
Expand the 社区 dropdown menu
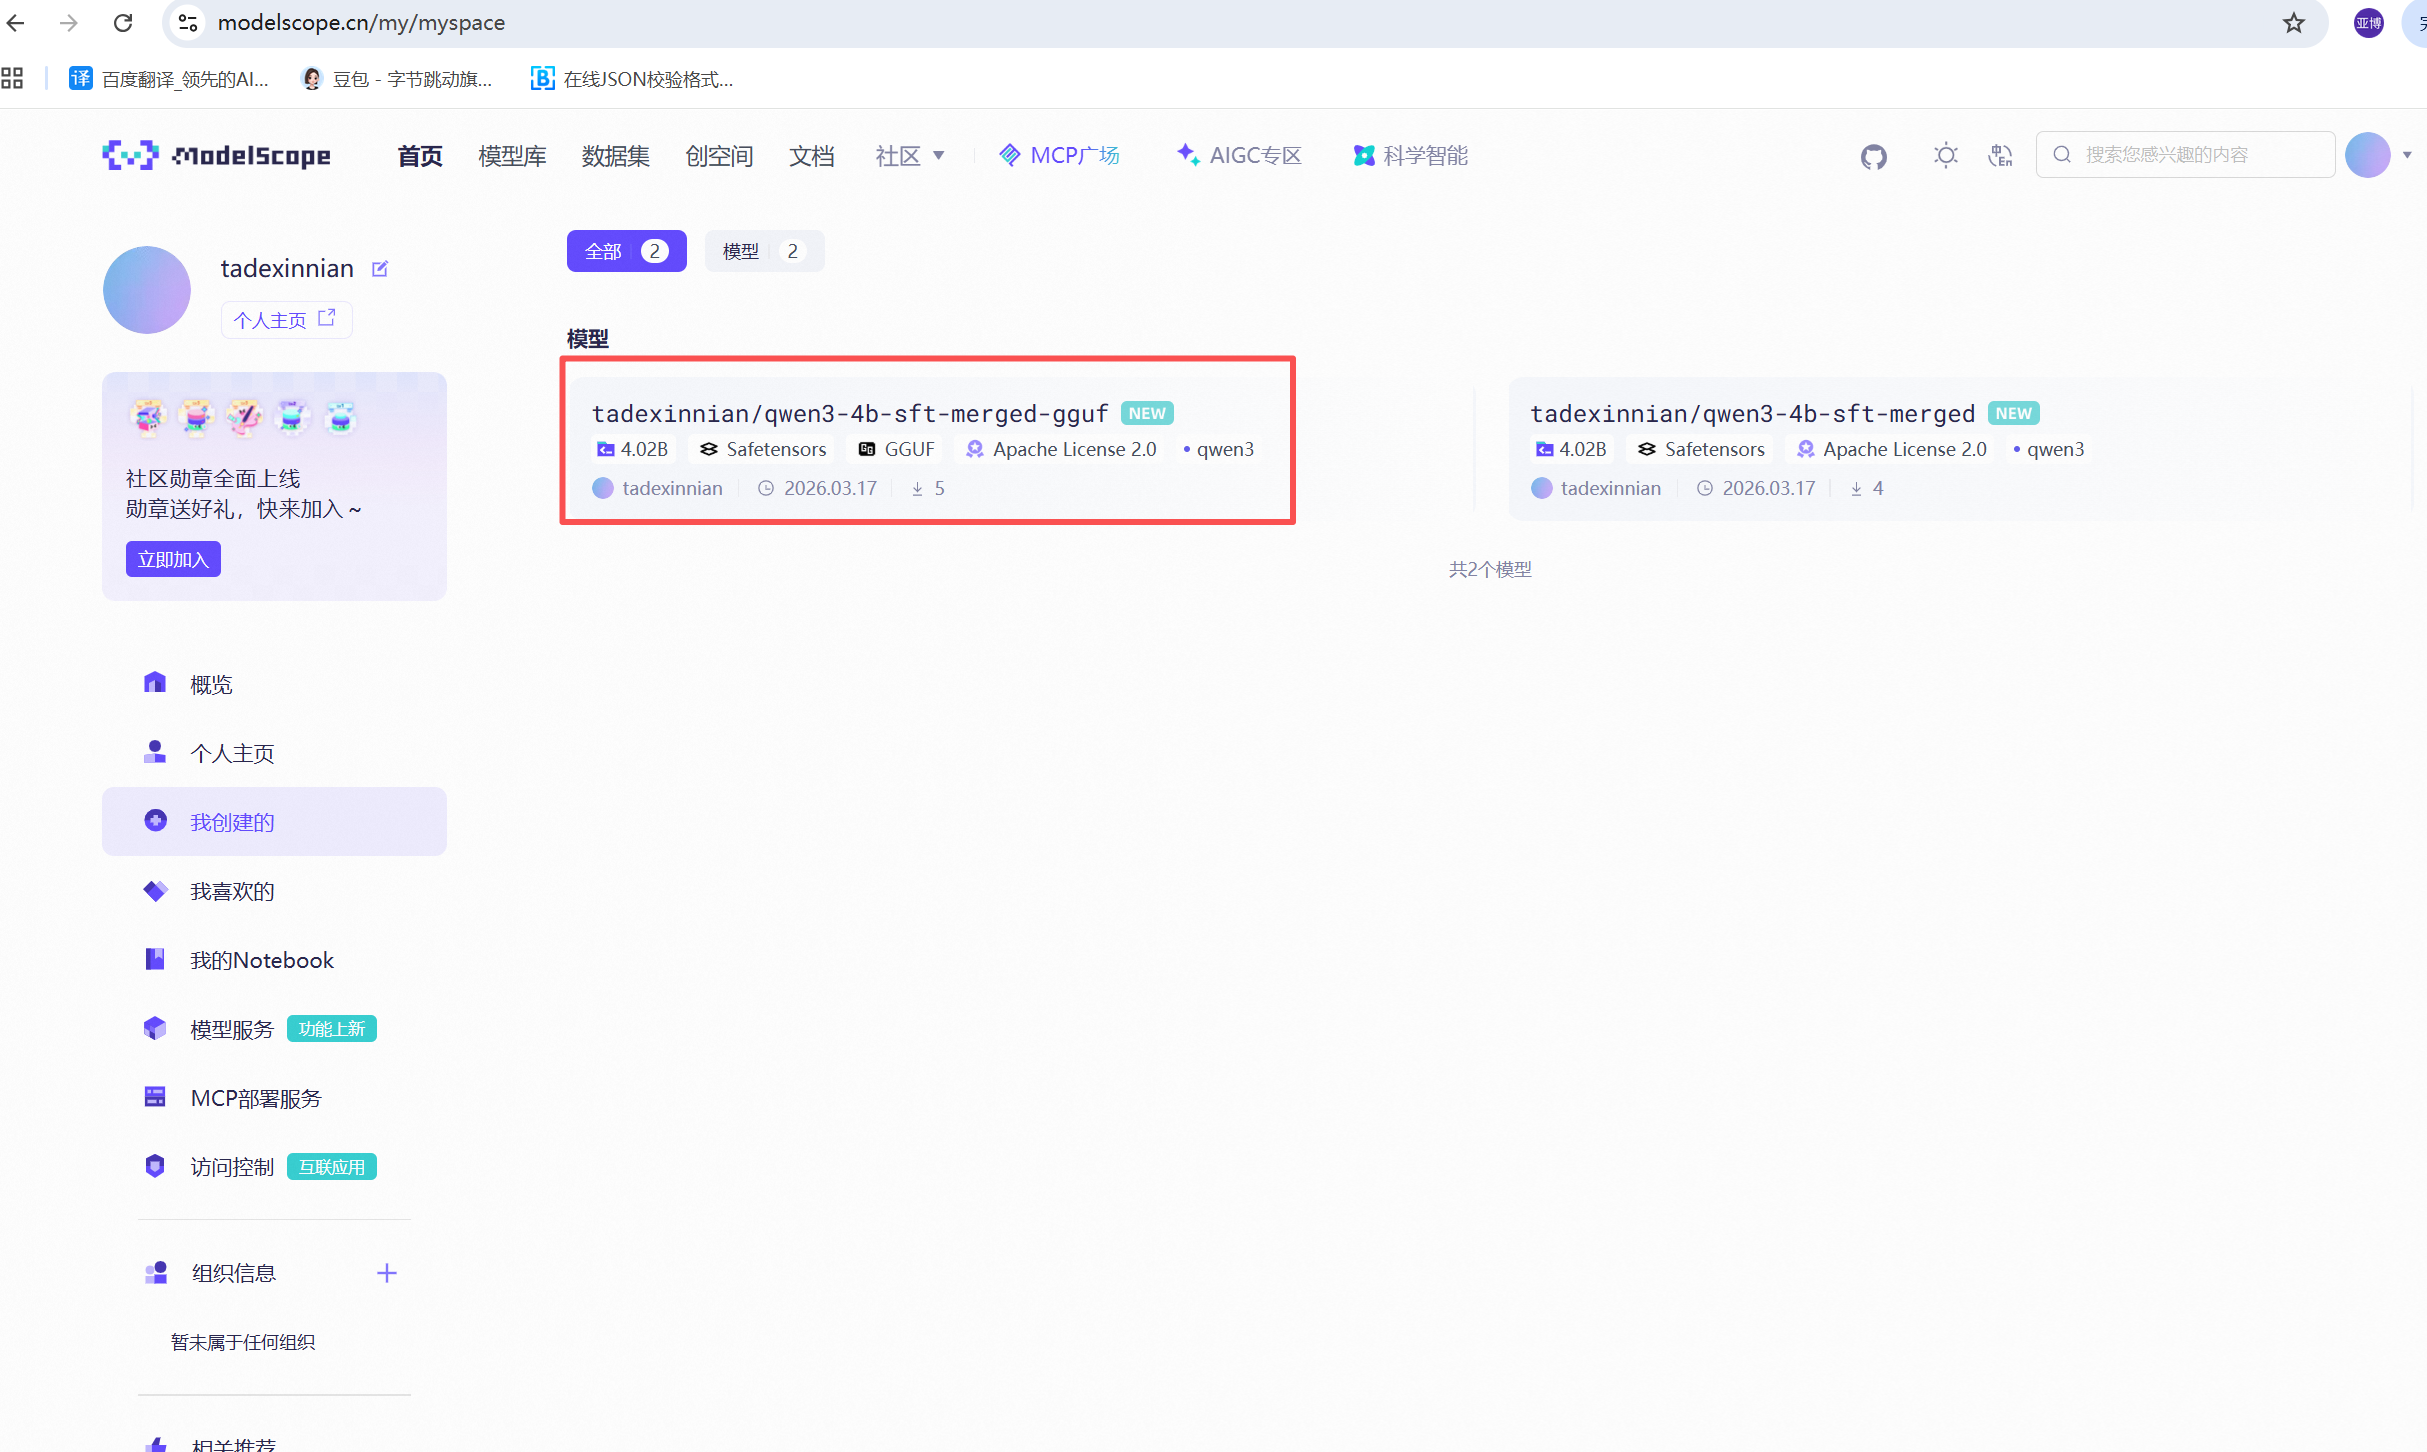[x=908, y=155]
